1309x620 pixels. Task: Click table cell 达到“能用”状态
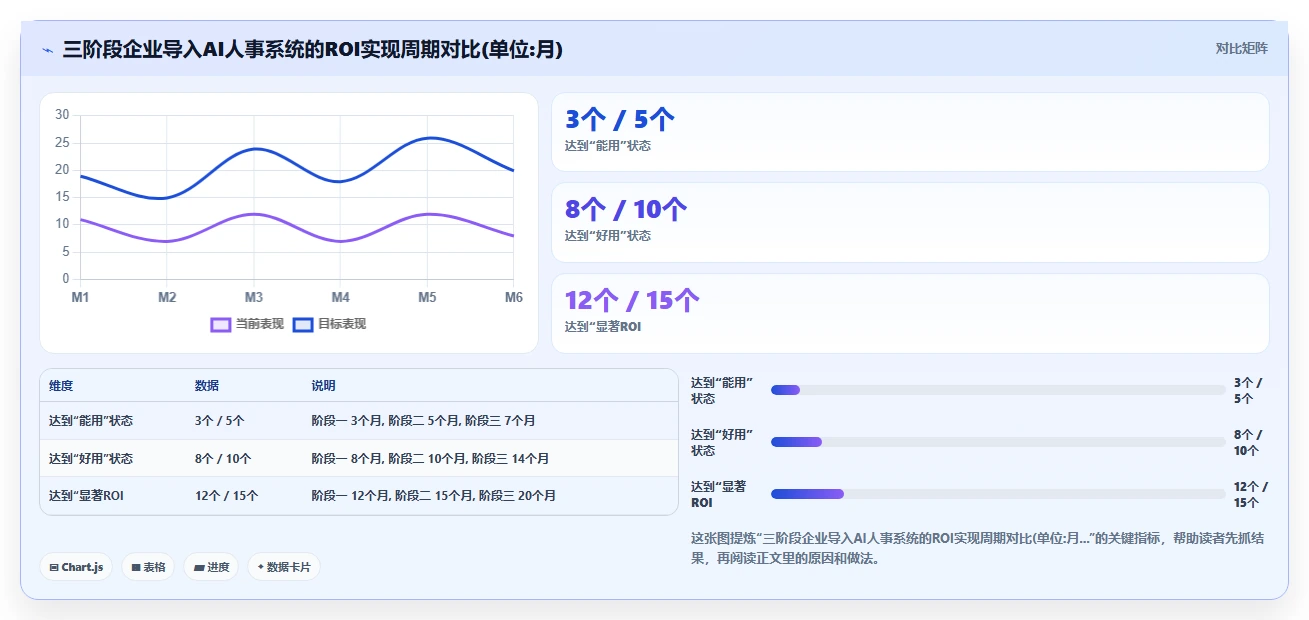91,421
